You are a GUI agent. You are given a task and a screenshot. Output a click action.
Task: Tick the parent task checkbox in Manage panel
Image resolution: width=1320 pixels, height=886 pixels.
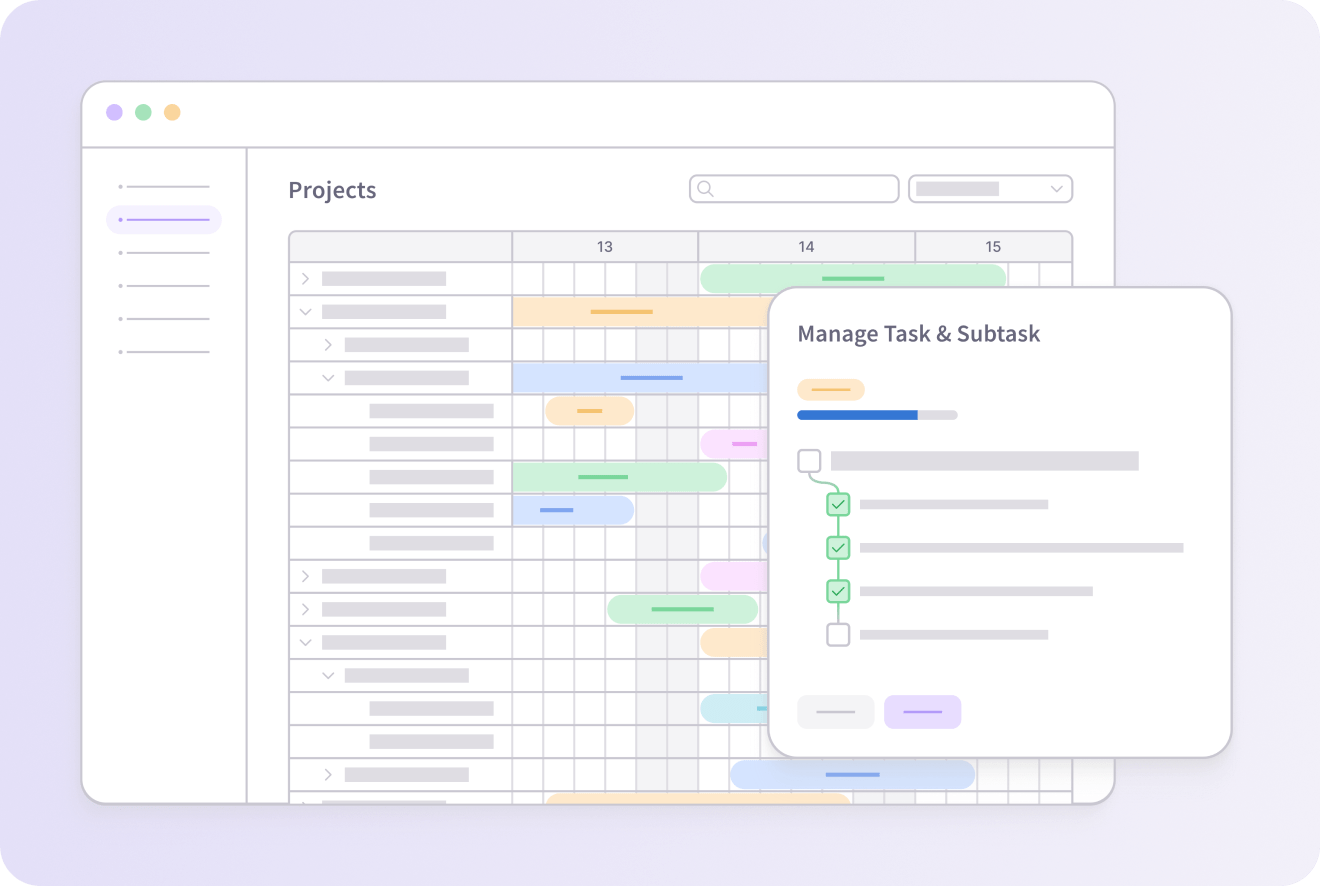(x=808, y=460)
